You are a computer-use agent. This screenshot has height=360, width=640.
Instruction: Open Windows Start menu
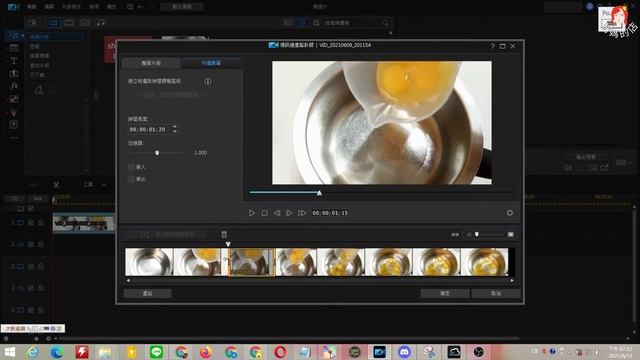coord(9,352)
